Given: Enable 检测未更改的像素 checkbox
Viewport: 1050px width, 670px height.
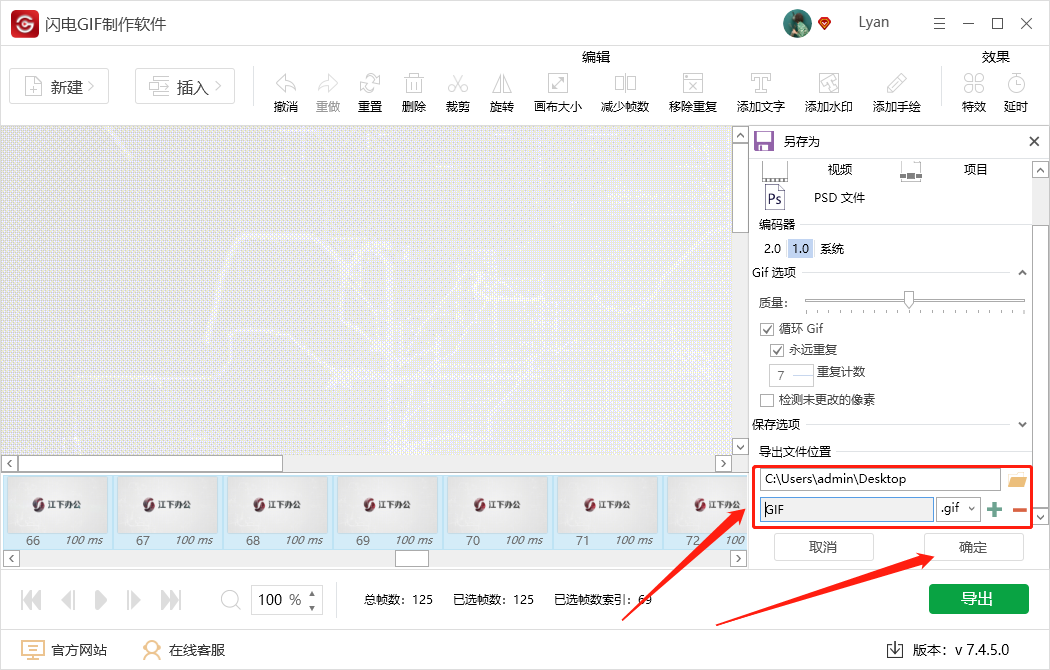Looking at the screenshot, I should 767,400.
